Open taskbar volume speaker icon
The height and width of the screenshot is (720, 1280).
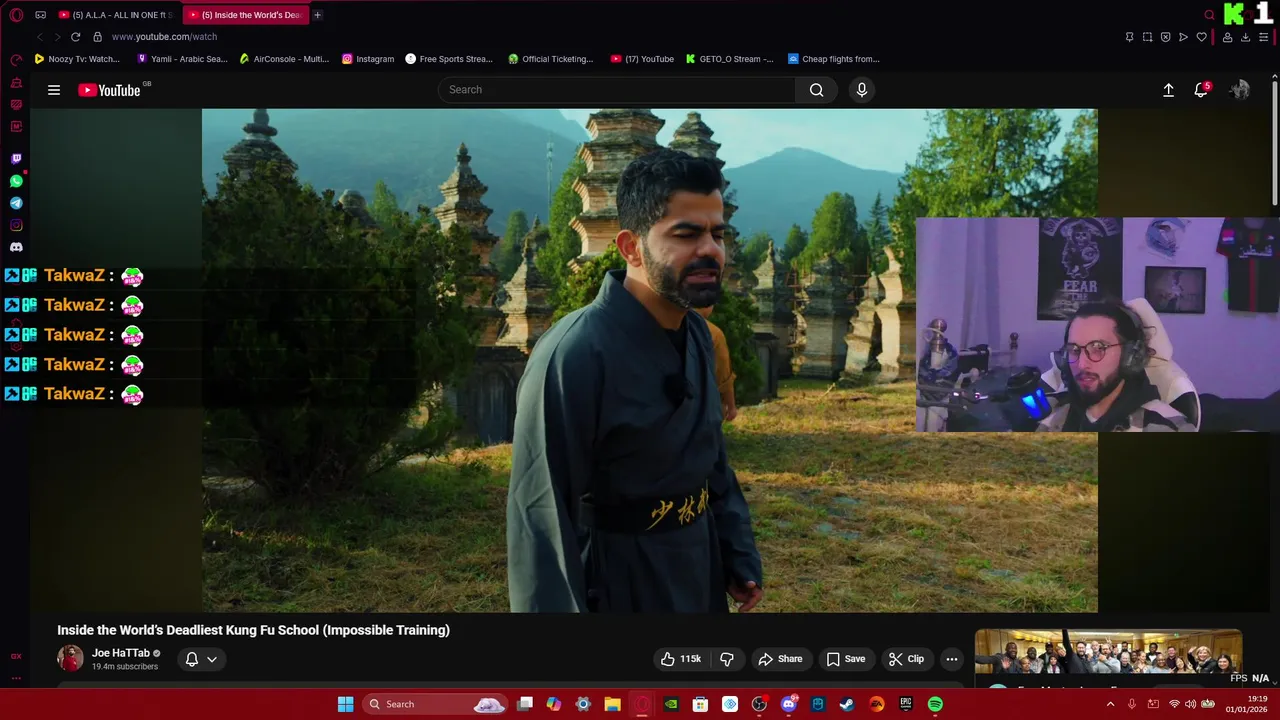(1189, 704)
